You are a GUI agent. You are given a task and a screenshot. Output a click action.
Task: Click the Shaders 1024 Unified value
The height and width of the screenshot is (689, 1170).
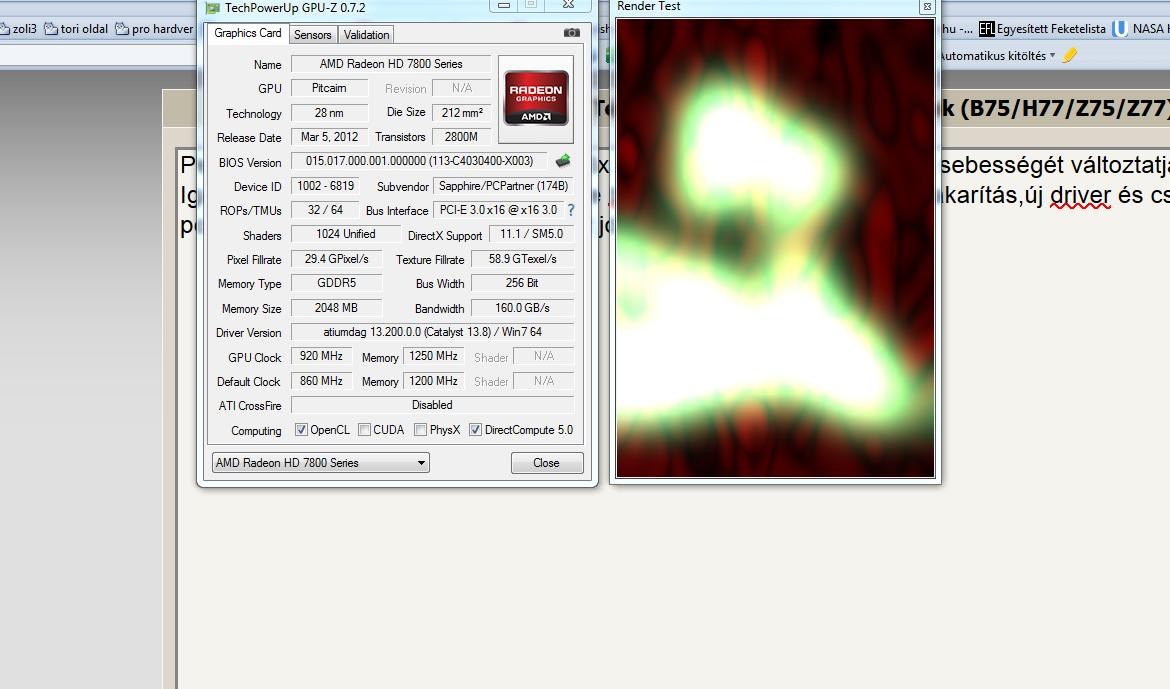pos(345,234)
